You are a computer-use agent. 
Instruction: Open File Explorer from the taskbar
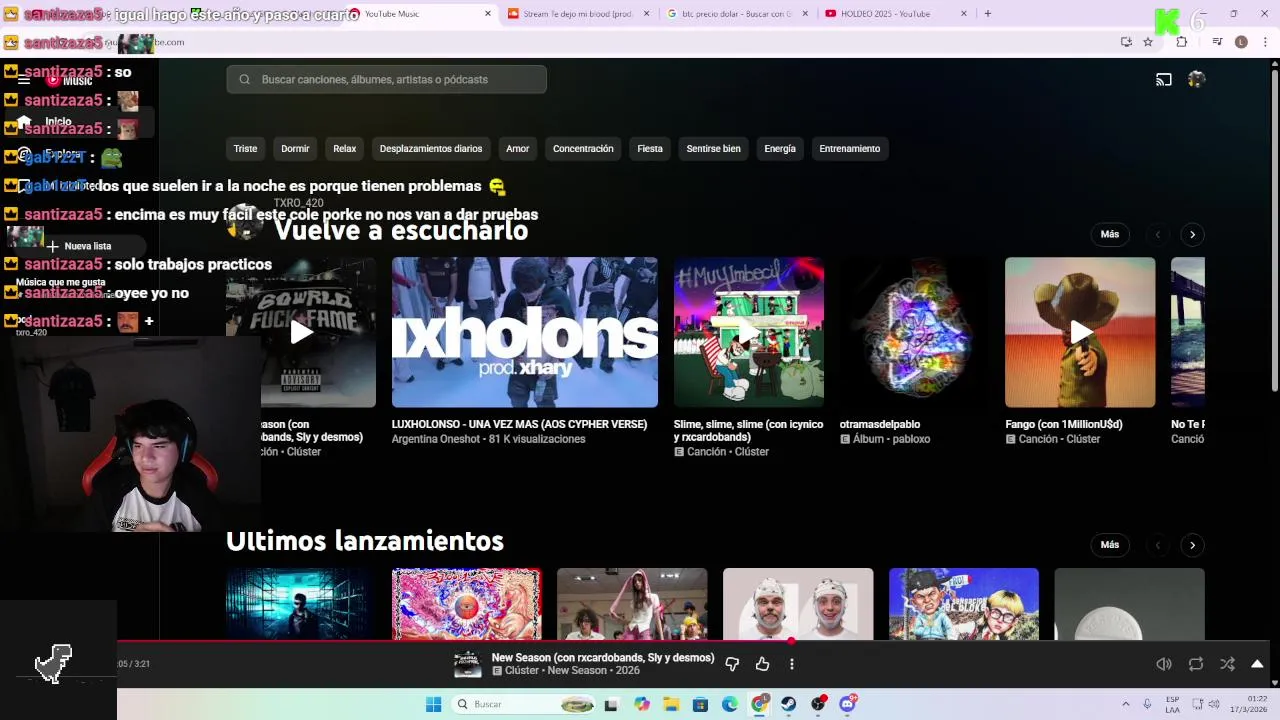pyautogui.click(x=671, y=705)
